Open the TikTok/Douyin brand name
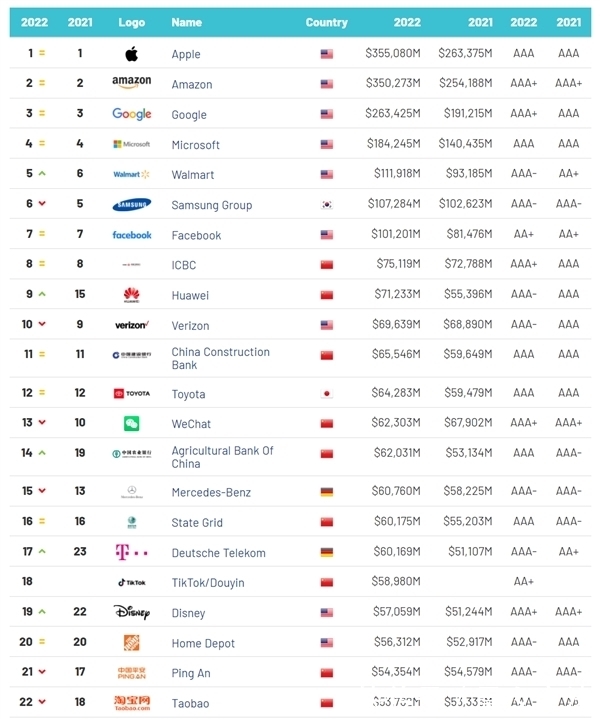Image resolution: width=600 pixels, height=719 pixels. [x=207, y=583]
